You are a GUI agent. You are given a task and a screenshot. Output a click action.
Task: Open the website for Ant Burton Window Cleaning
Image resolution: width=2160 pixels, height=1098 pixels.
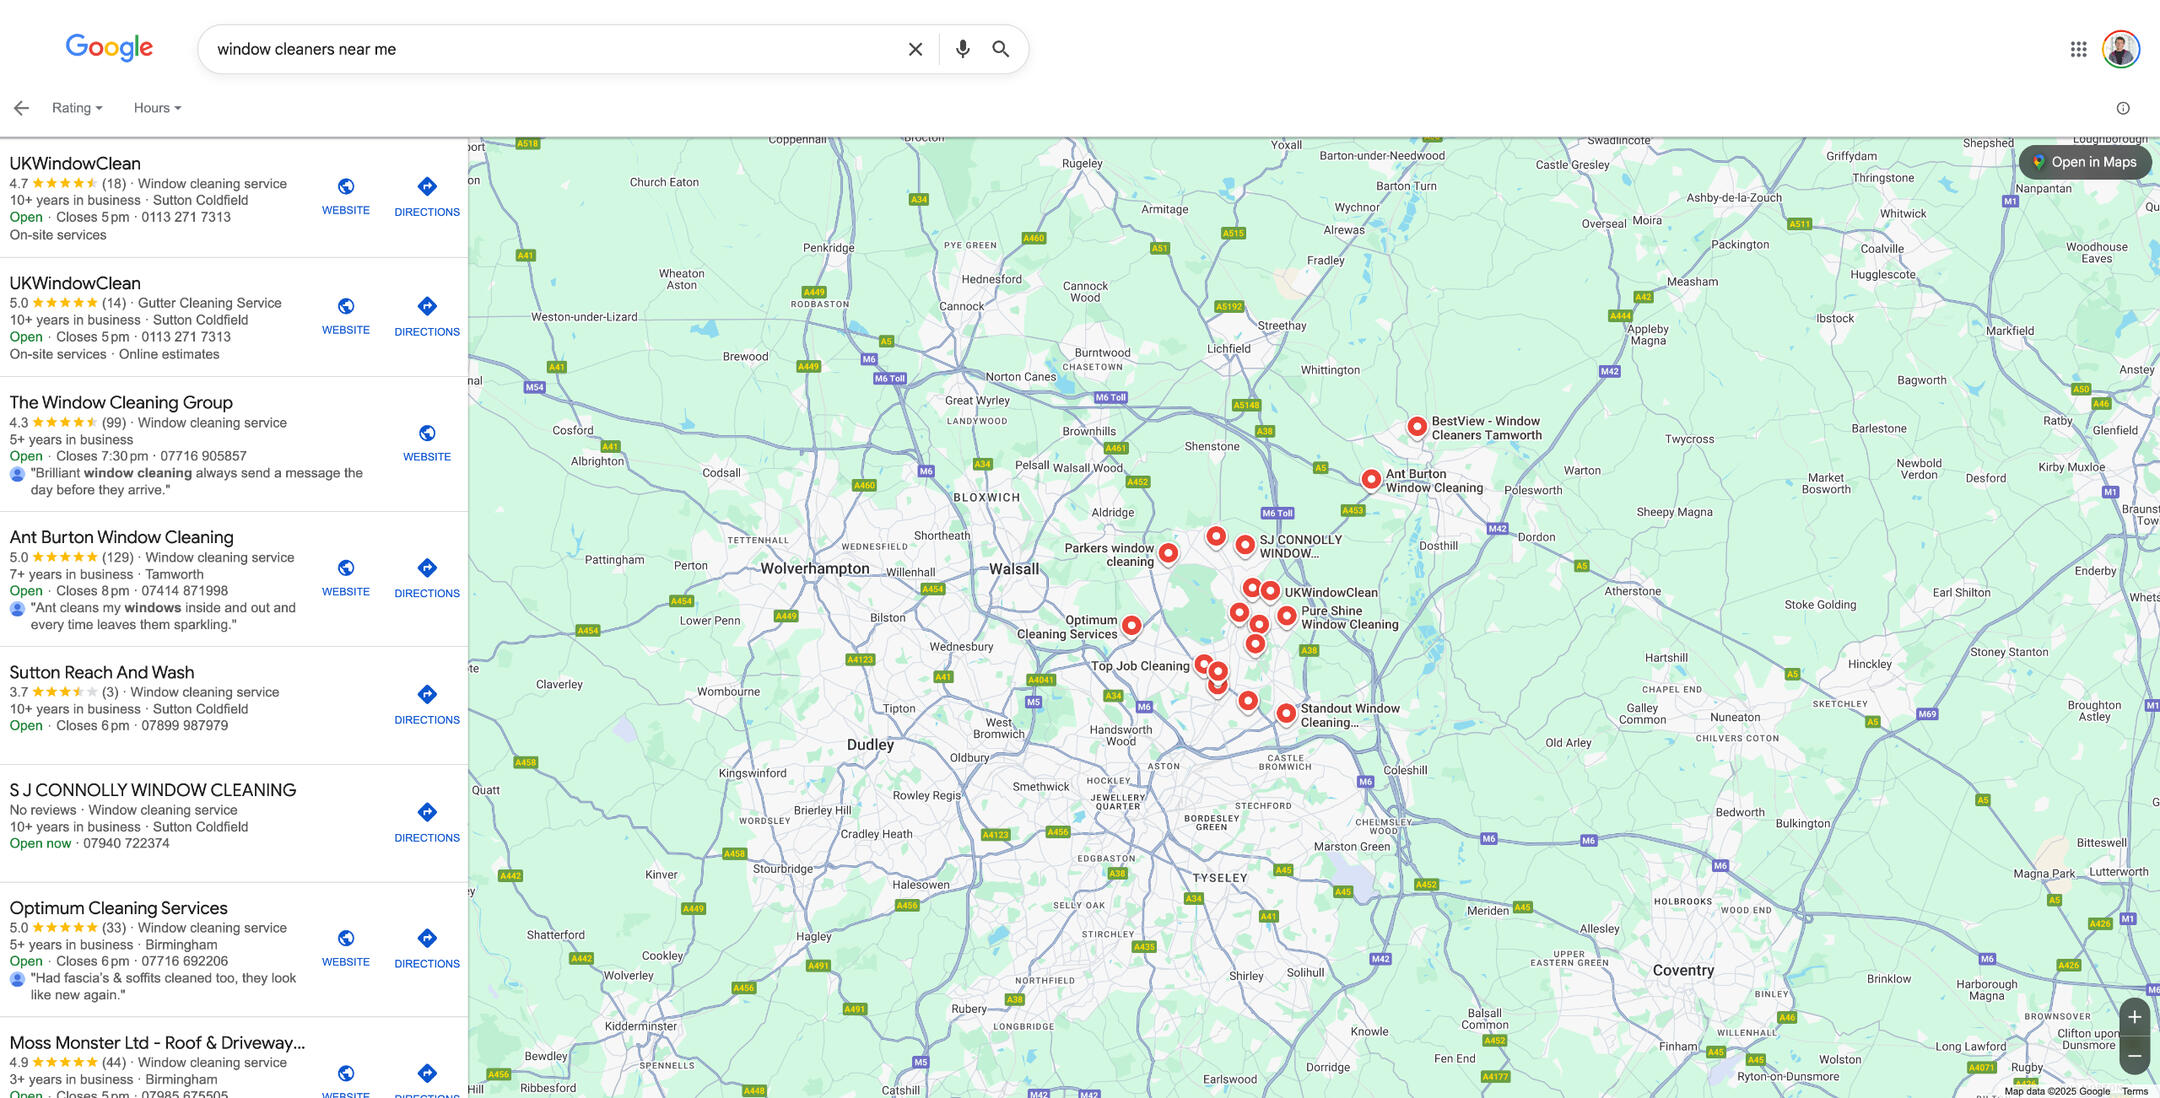345,576
